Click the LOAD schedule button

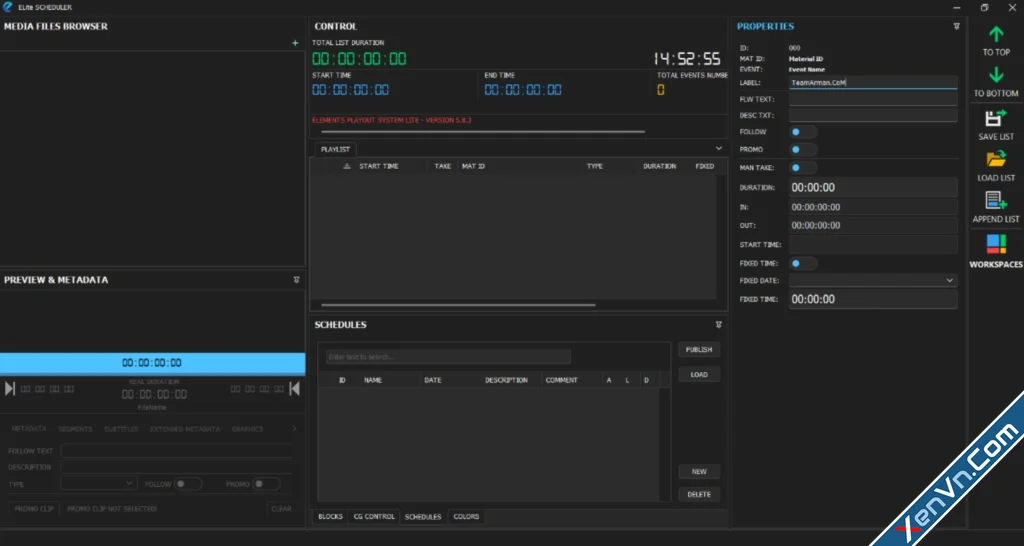pos(699,375)
